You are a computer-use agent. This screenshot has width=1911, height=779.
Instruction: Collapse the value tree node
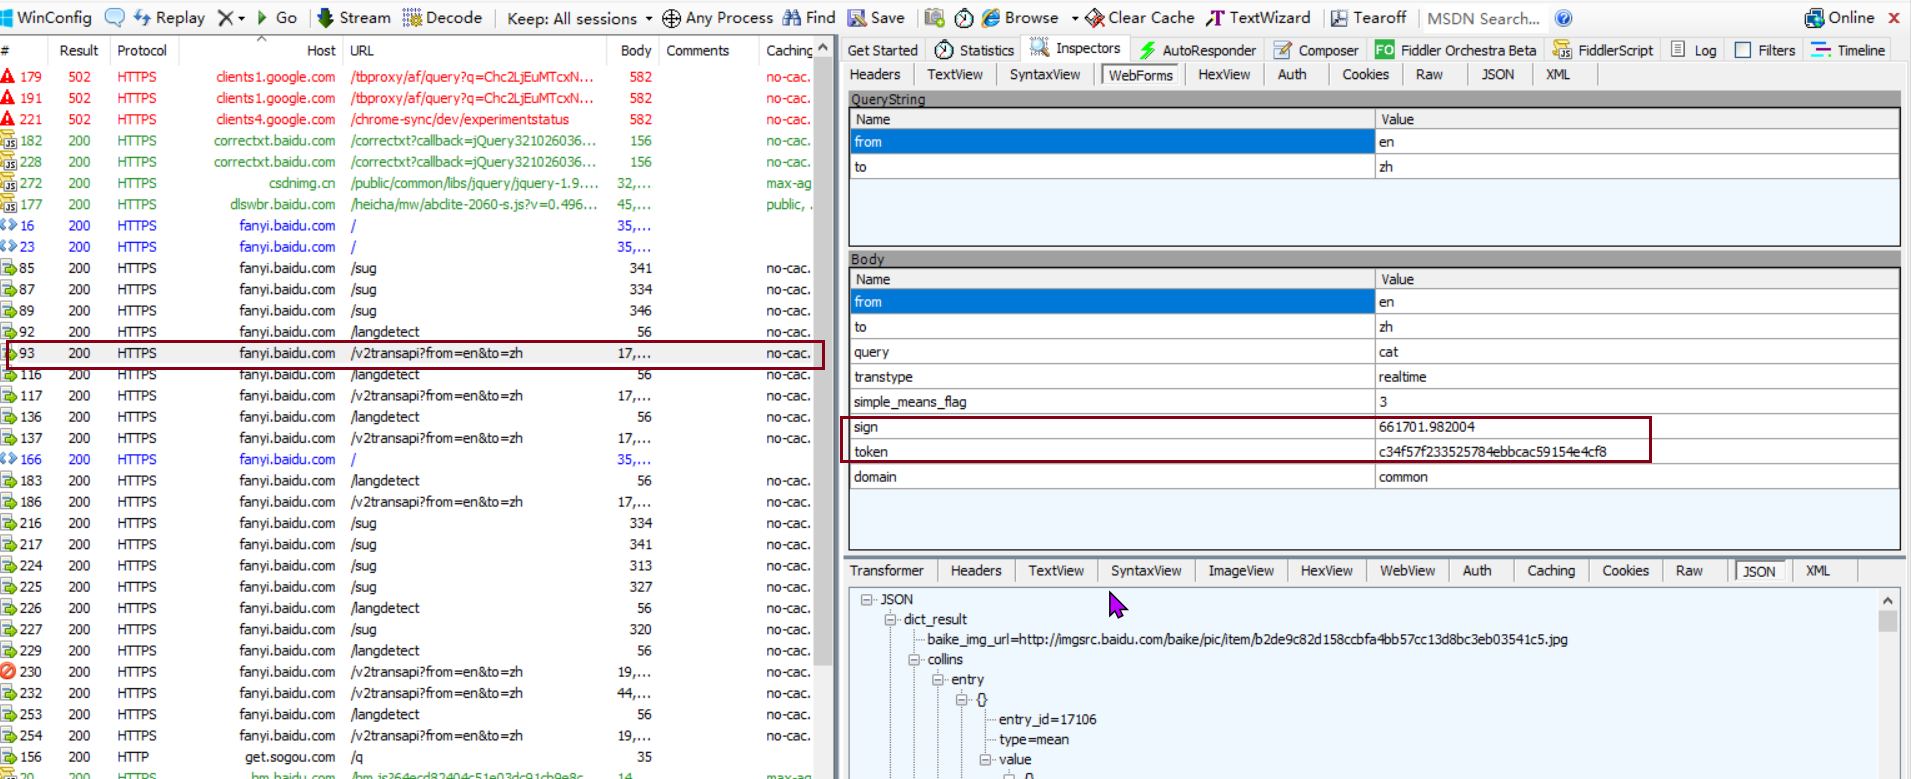click(x=986, y=759)
